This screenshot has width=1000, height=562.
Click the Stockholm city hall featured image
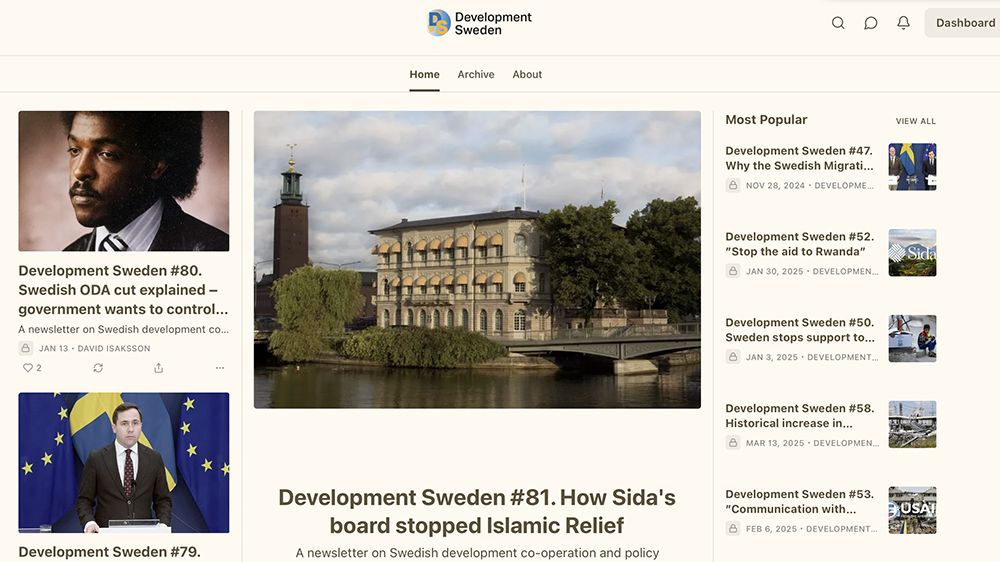(x=477, y=259)
